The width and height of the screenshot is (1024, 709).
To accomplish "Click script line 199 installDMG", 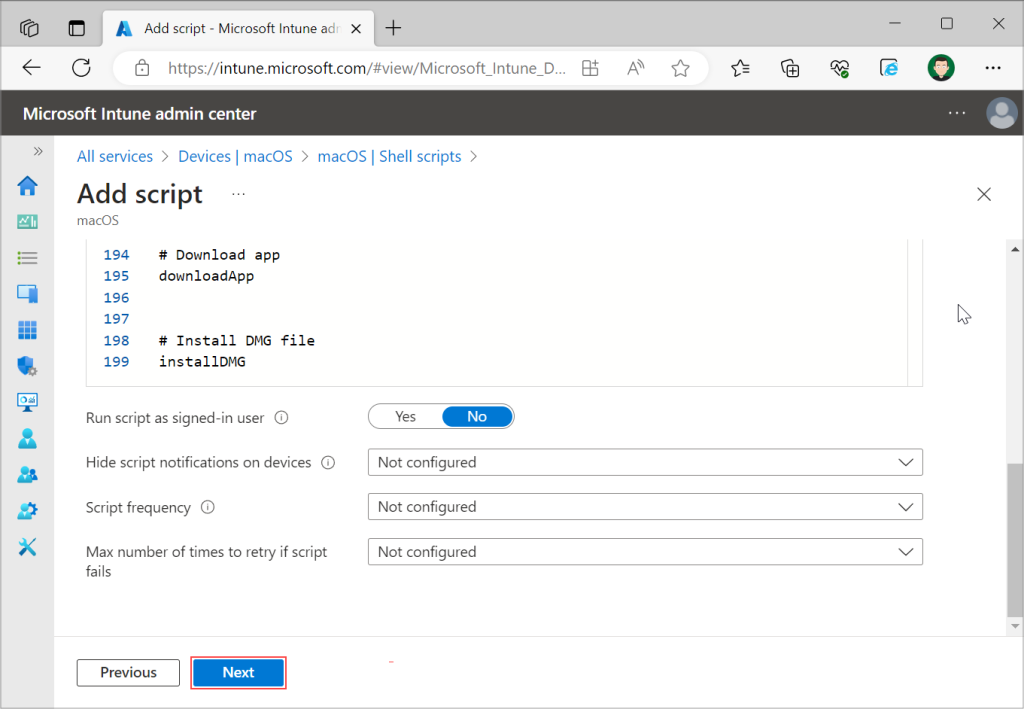I will point(202,362).
